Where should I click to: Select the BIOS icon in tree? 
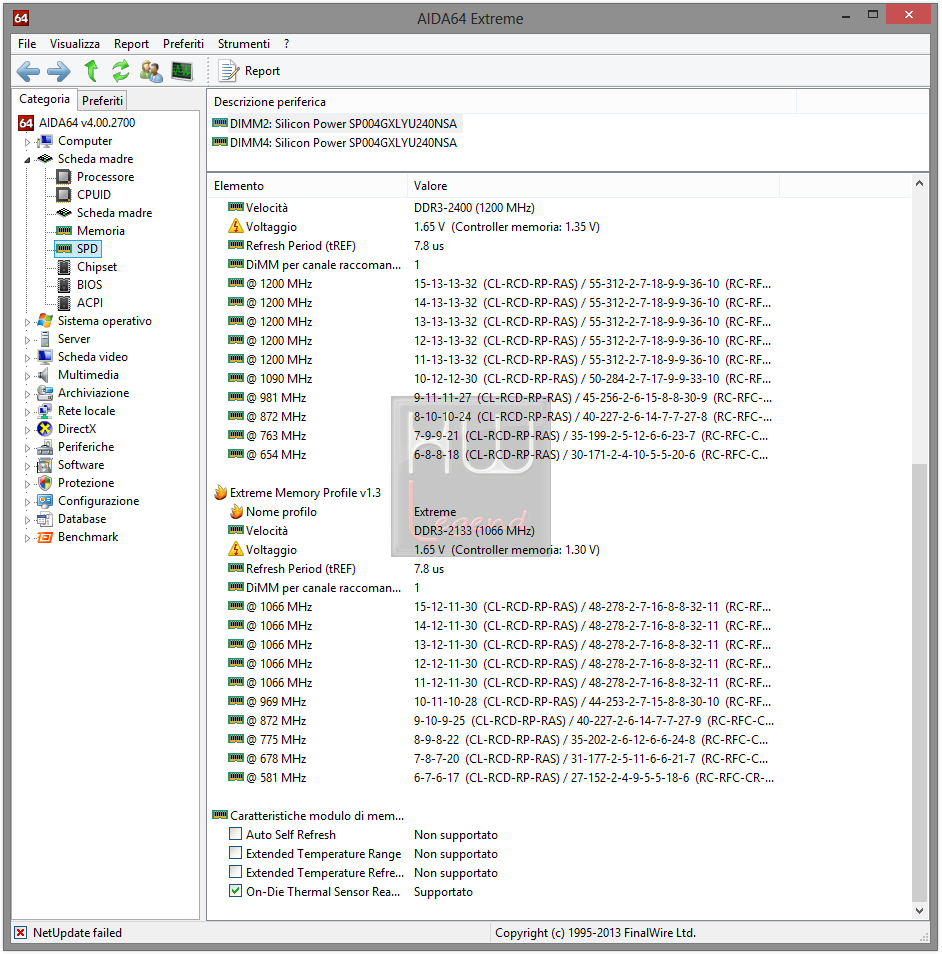click(x=63, y=285)
